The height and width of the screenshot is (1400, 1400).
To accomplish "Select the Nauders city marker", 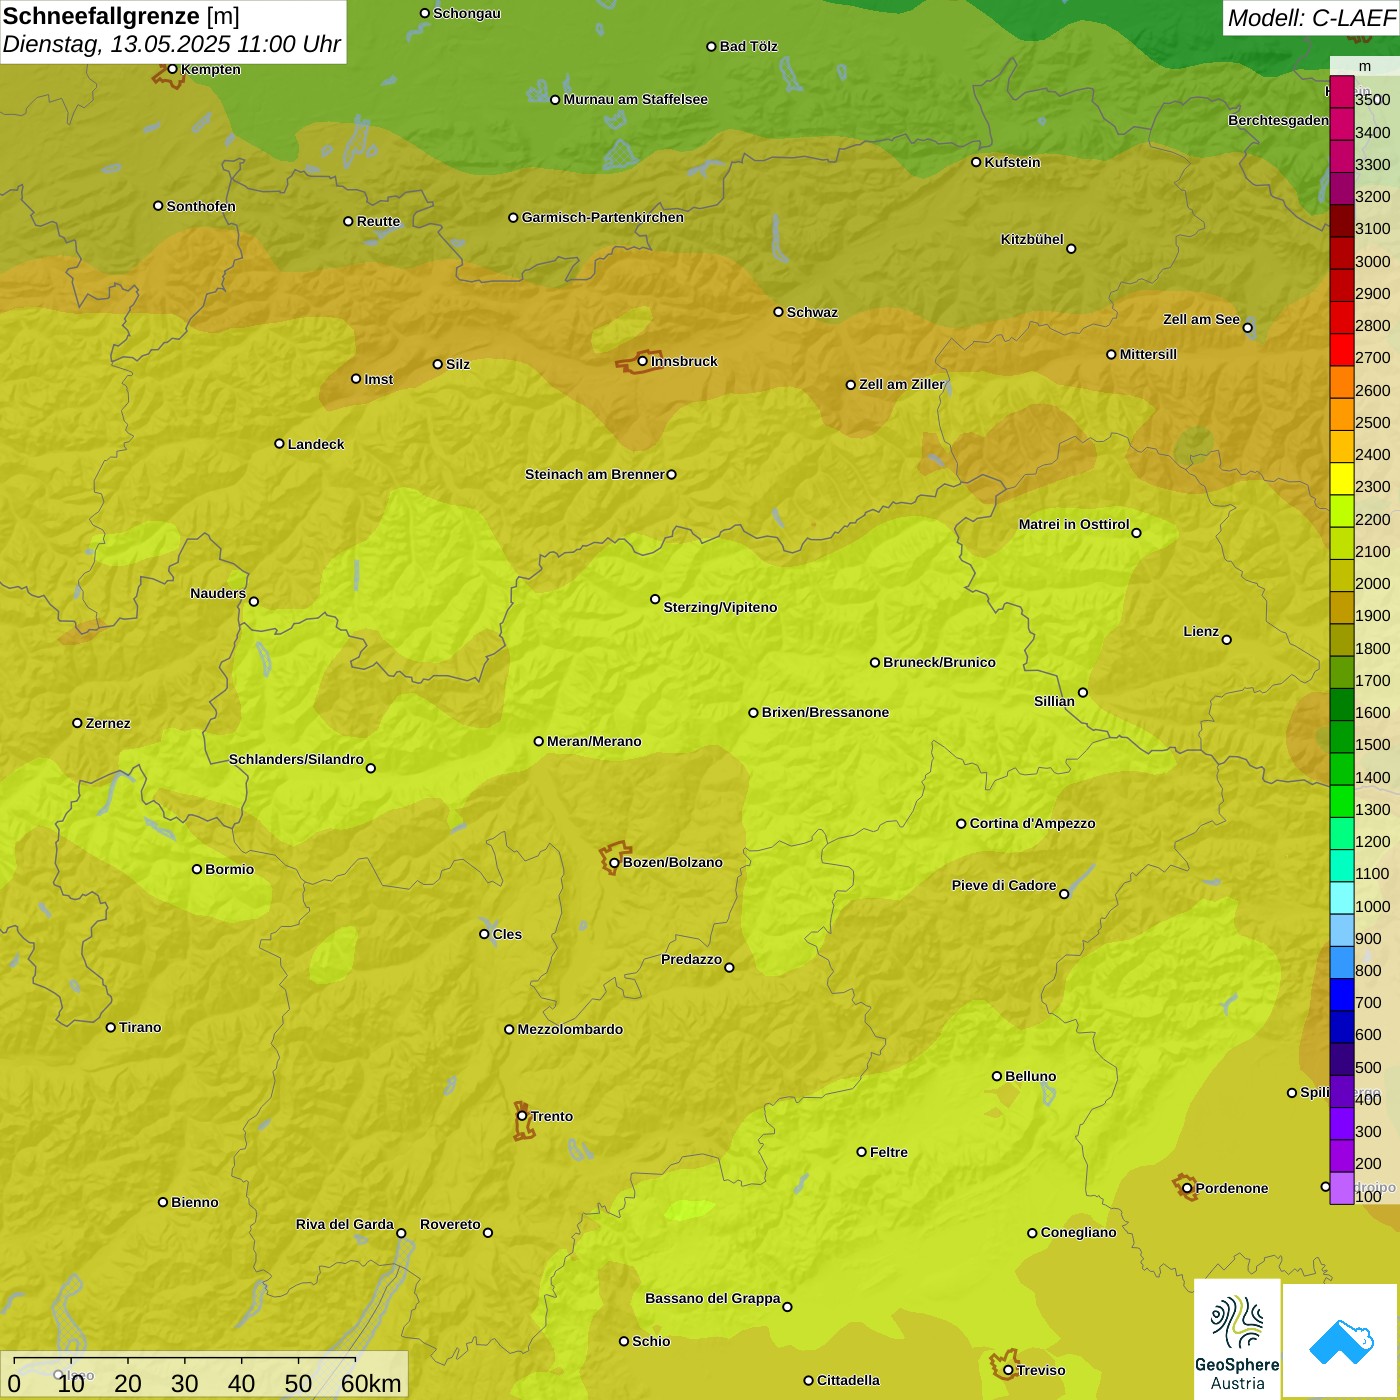I will click(x=253, y=601).
